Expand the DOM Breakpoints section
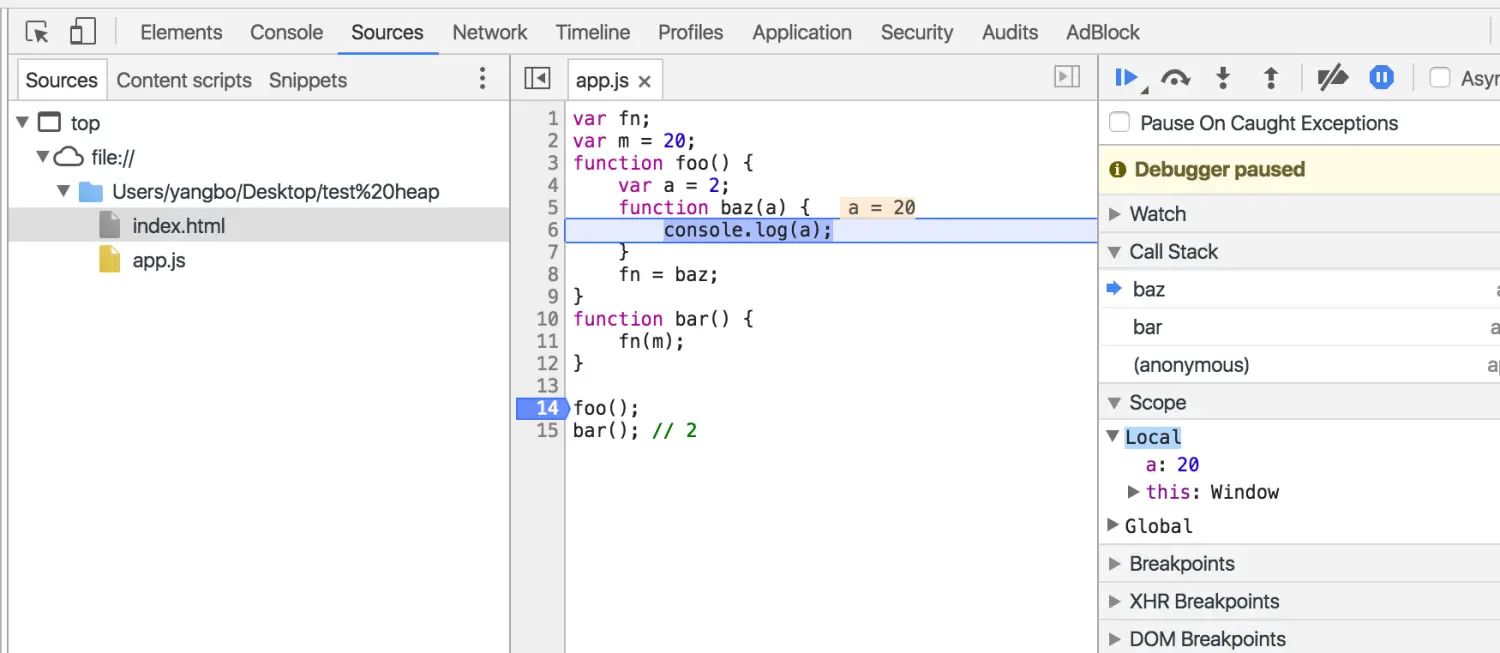1500x653 pixels. pos(1115,639)
